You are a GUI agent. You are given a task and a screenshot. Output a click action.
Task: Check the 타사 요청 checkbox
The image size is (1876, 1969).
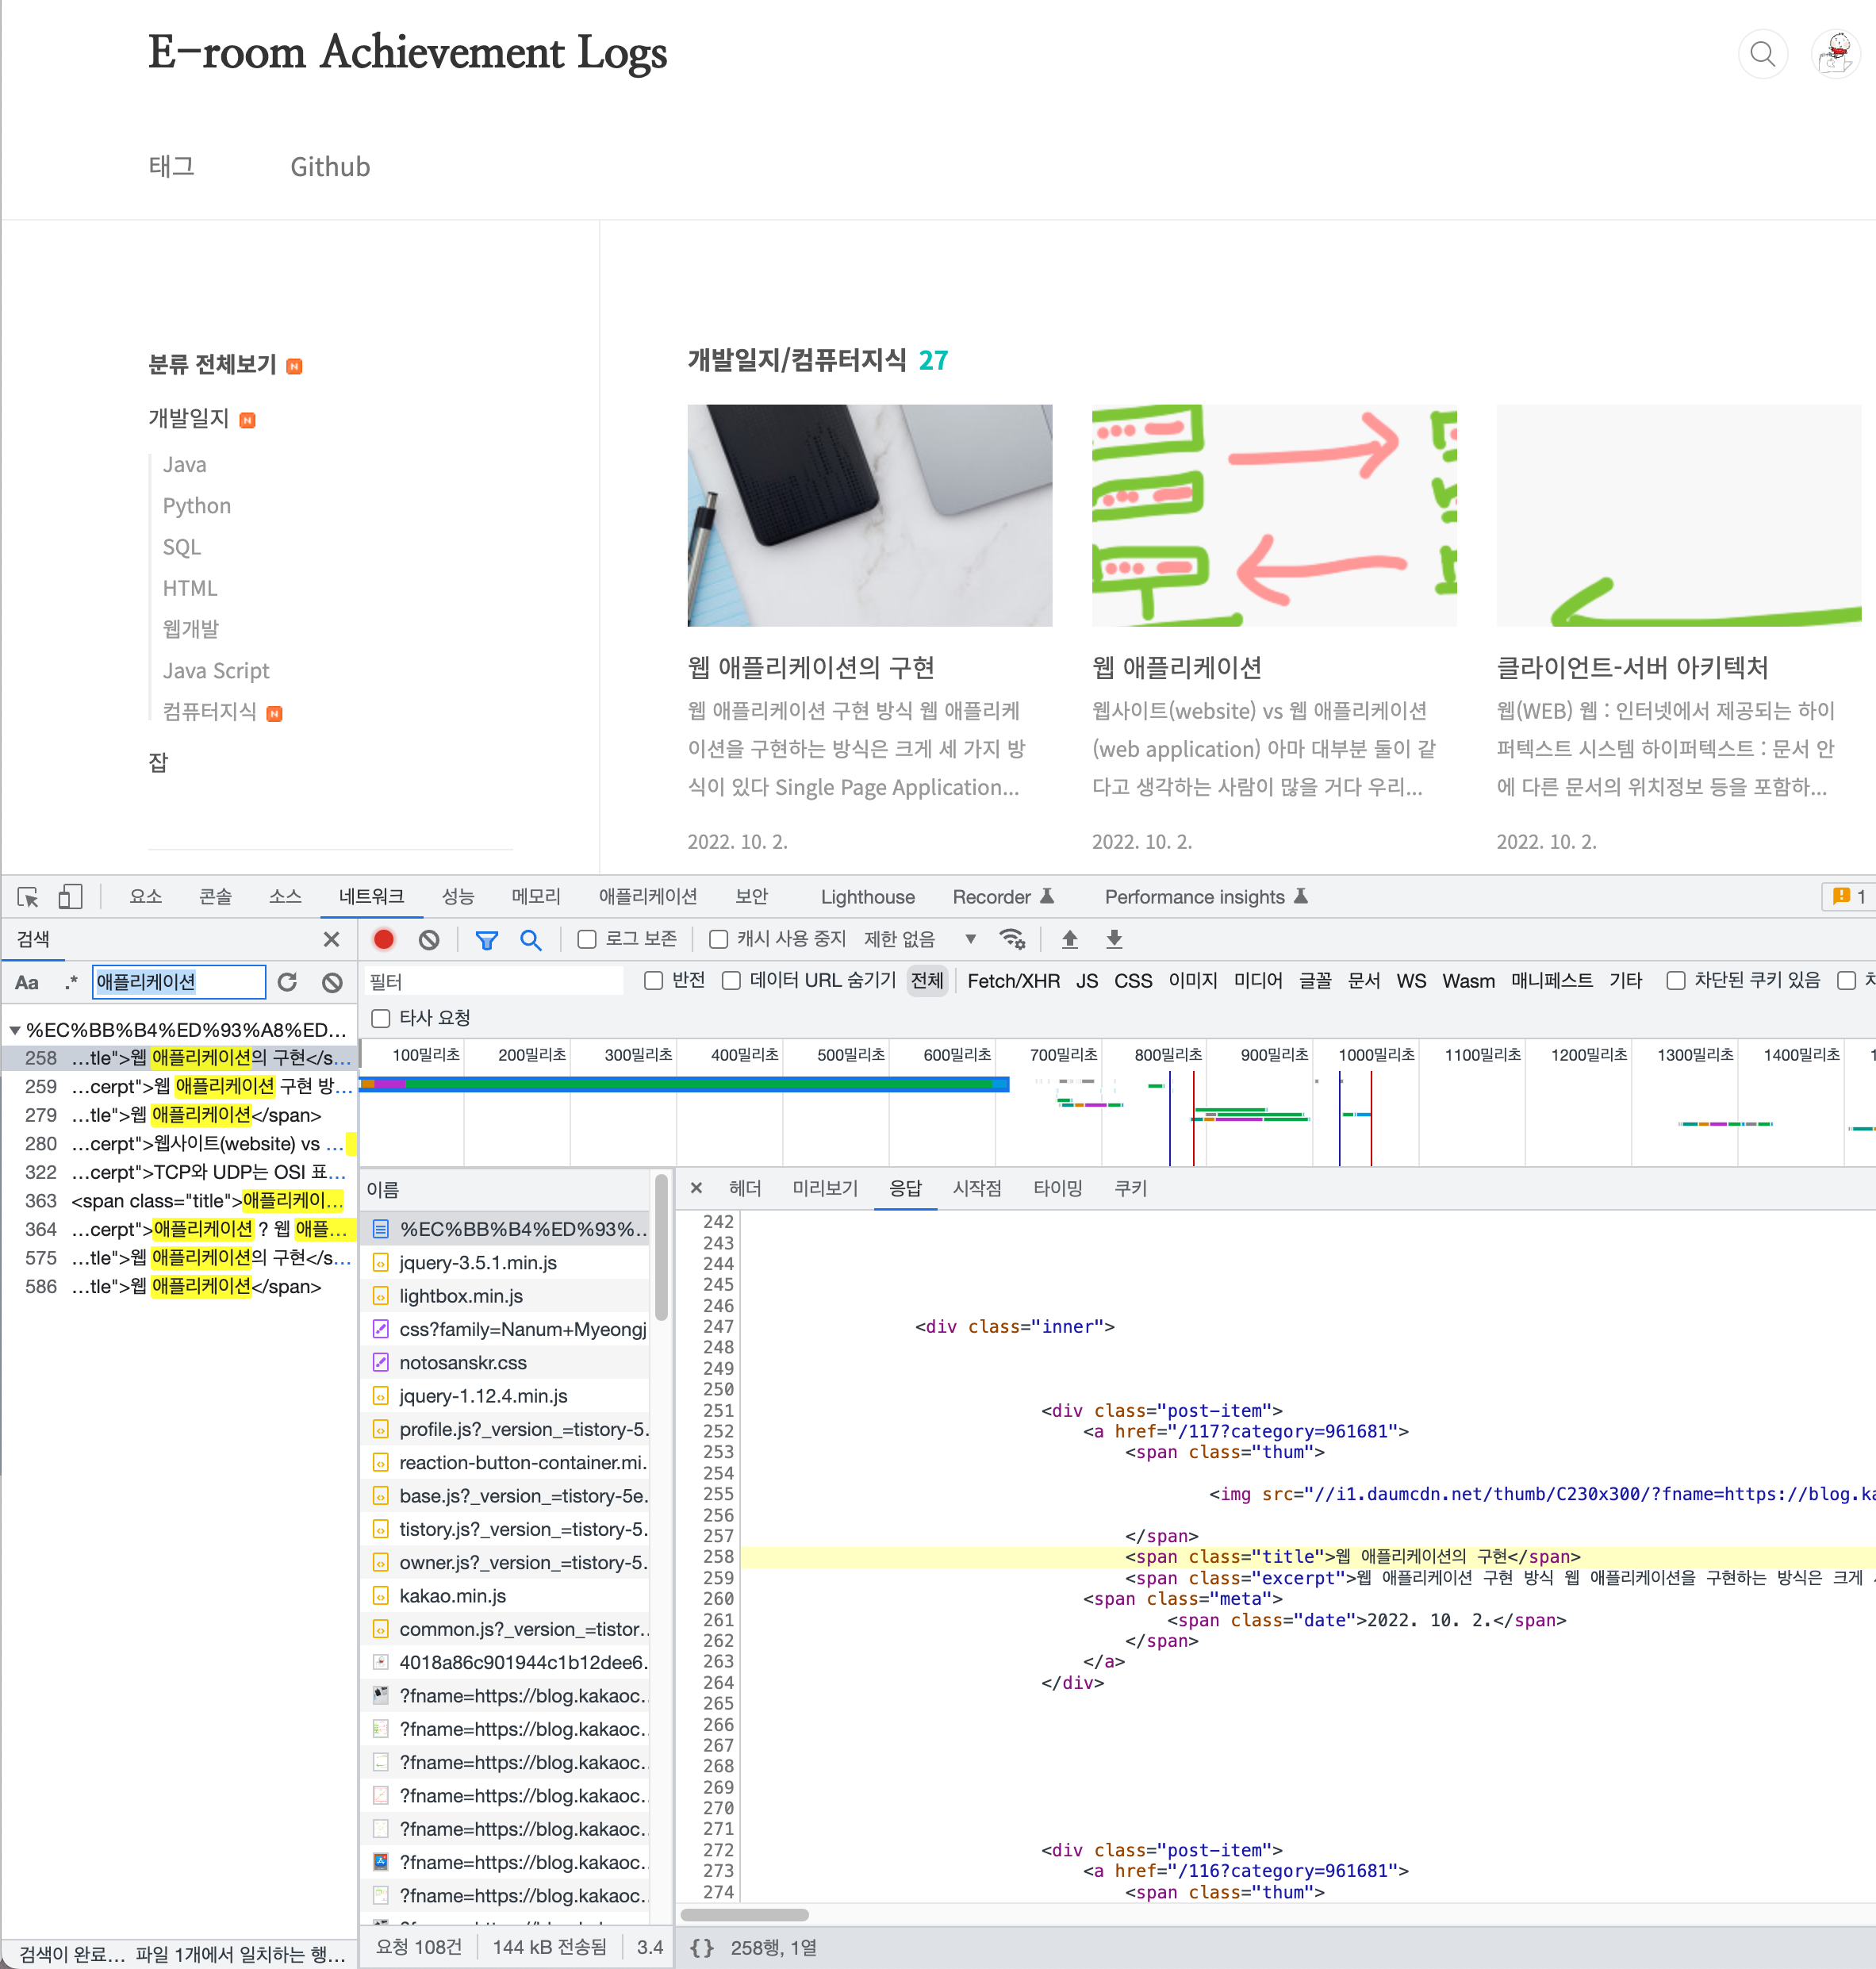(381, 1018)
